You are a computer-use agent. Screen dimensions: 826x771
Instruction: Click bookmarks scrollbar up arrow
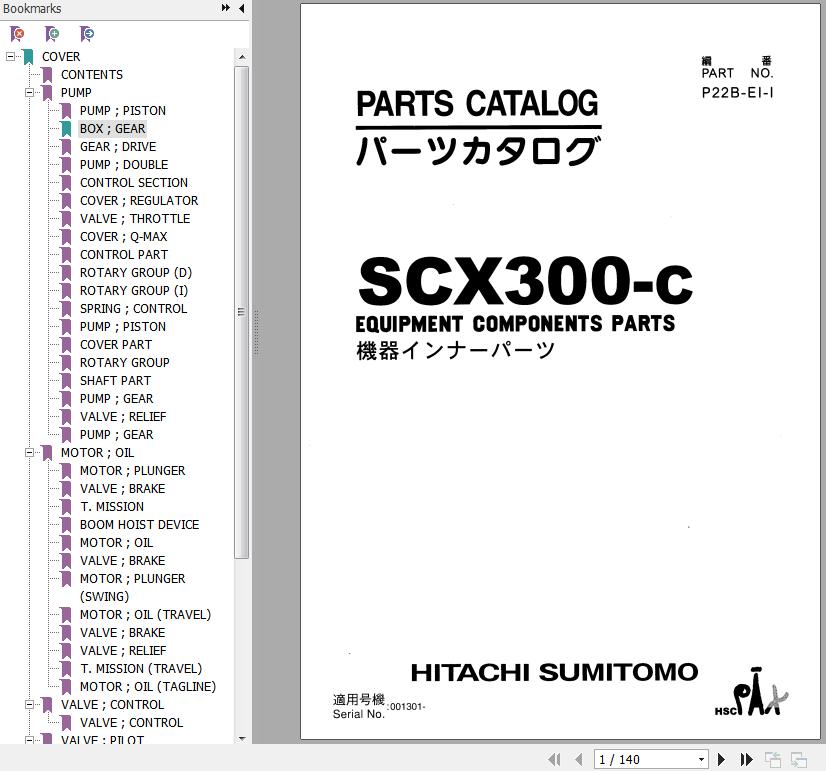tap(242, 57)
